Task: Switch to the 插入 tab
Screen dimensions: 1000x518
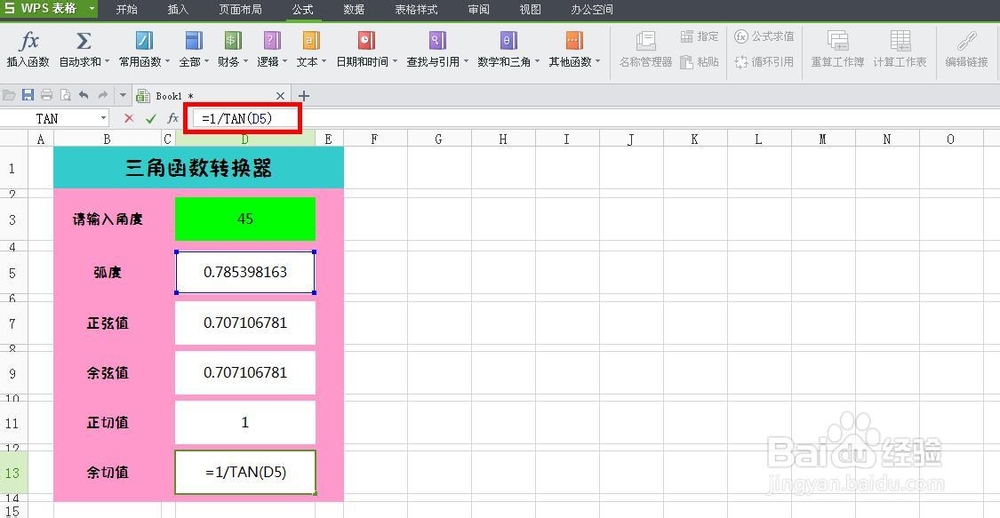Action: pos(178,10)
